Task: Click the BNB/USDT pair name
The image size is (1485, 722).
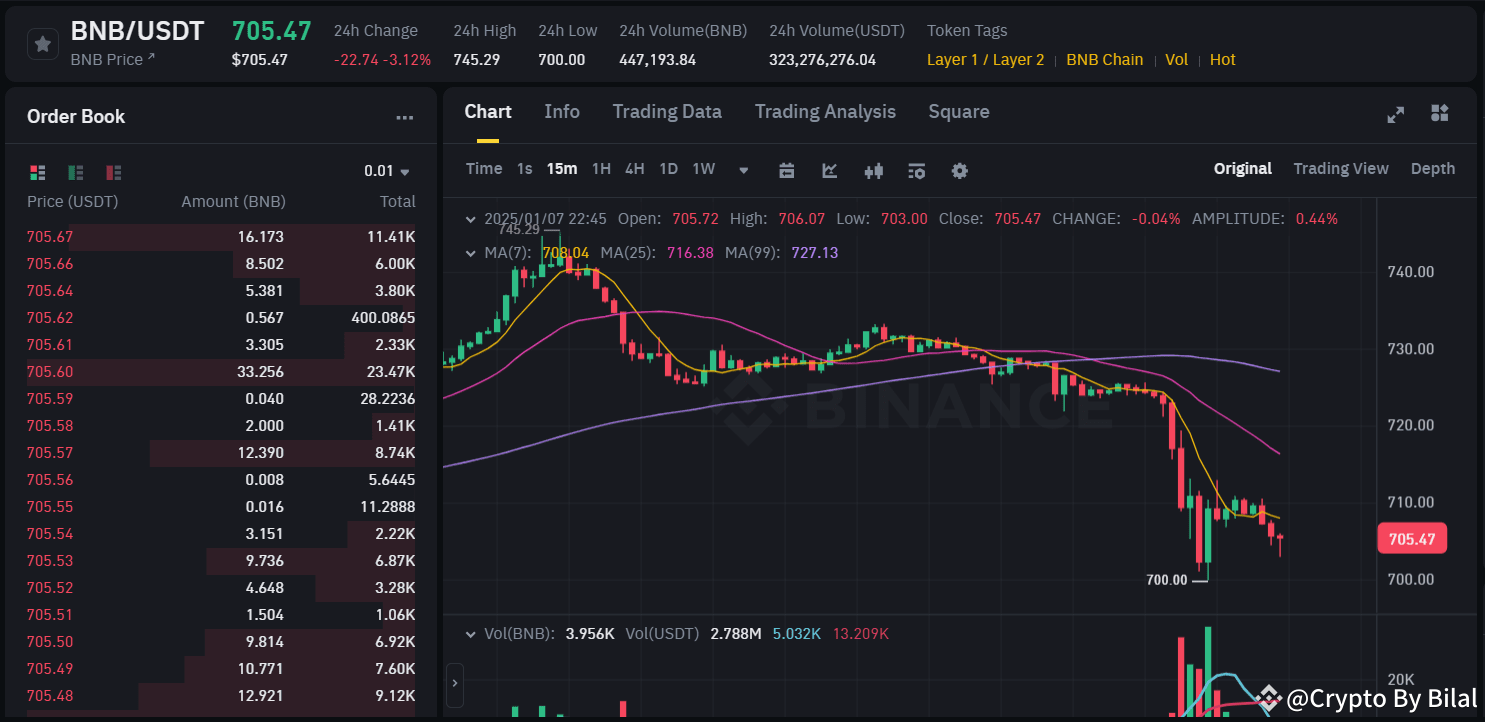Action: click(137, 31)
